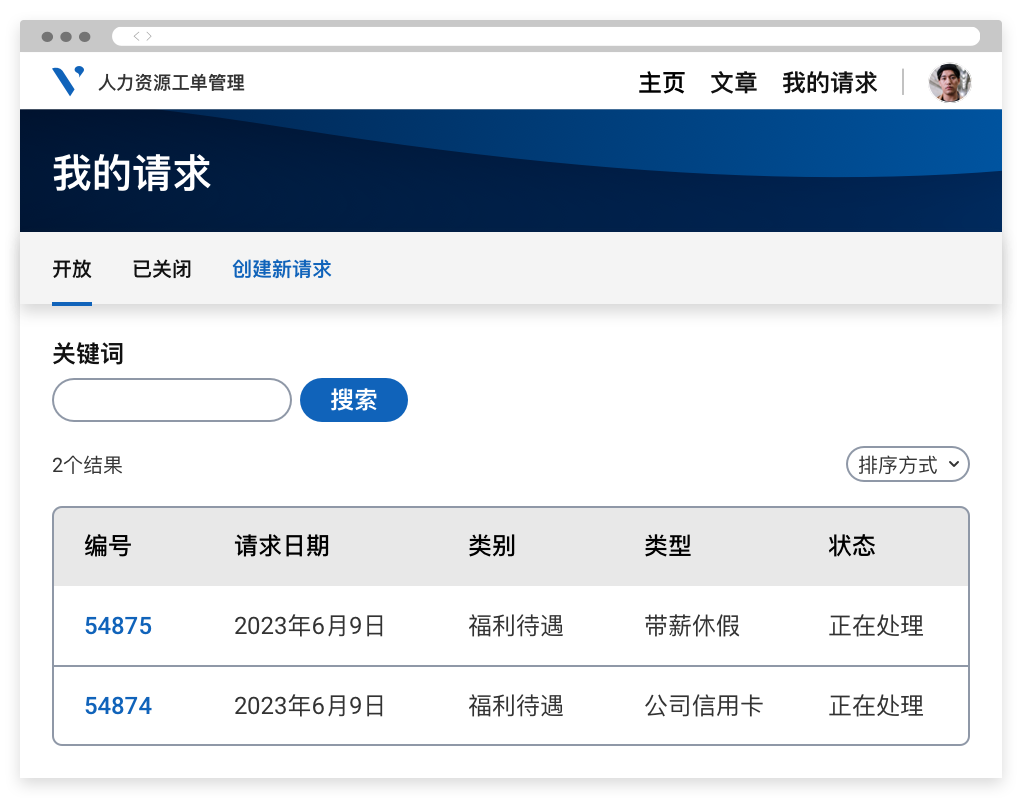The image size is (1022, 798).
Task: Click the 请求日期 column header
Action: pos(281,546)
